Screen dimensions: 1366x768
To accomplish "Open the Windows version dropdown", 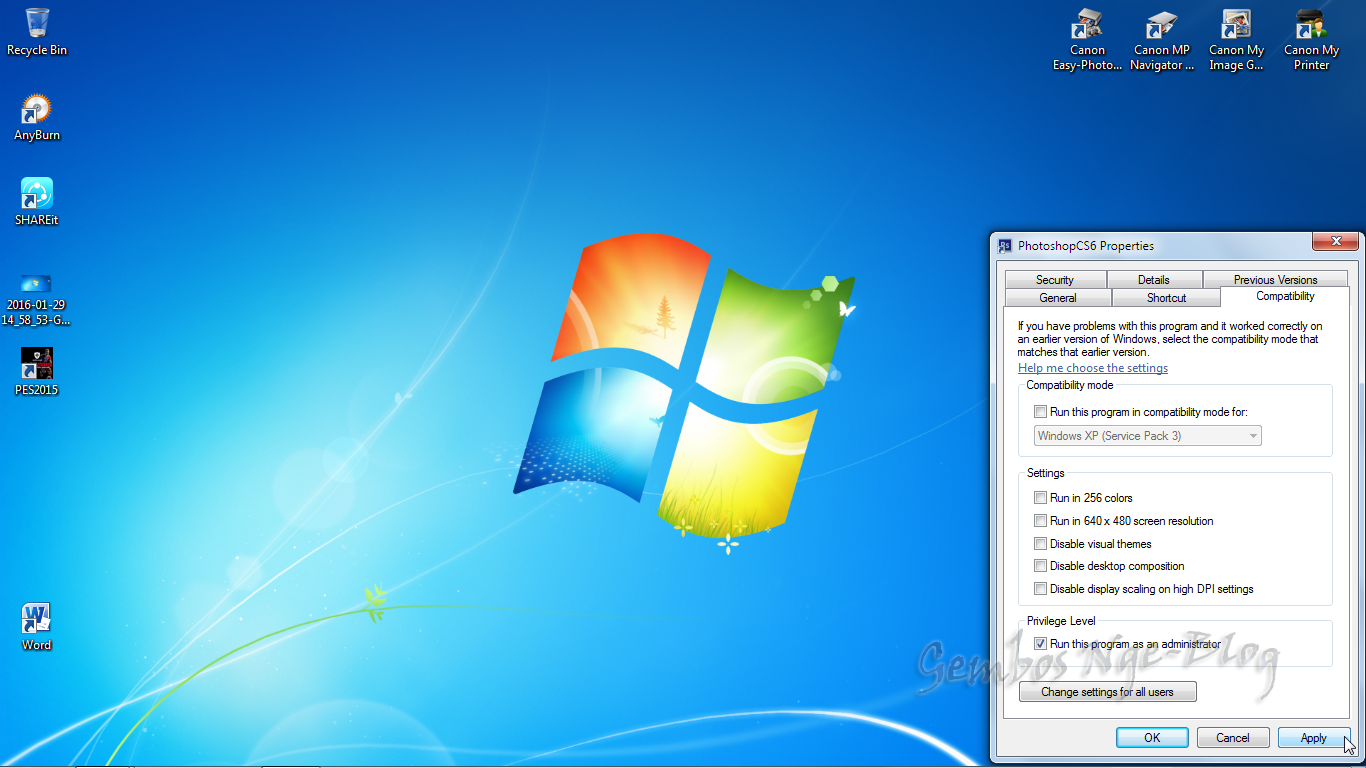I will click(1253, 435).
